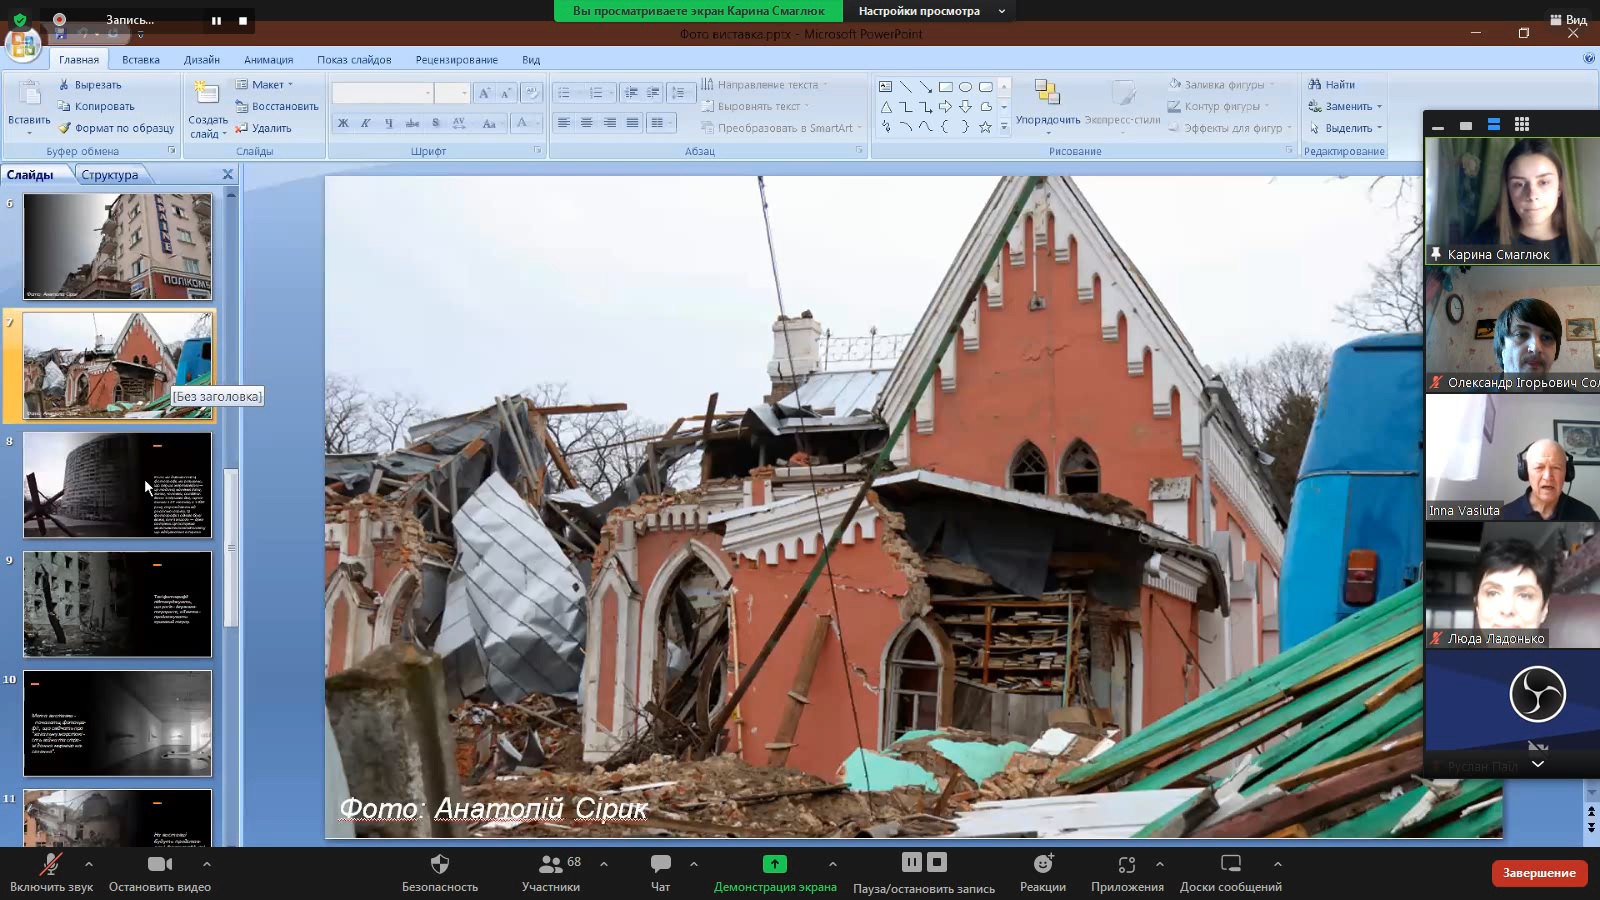Unmute via Включить звук microphone
This screenshot has height=900, width=1600.
[x=51, y=873]
